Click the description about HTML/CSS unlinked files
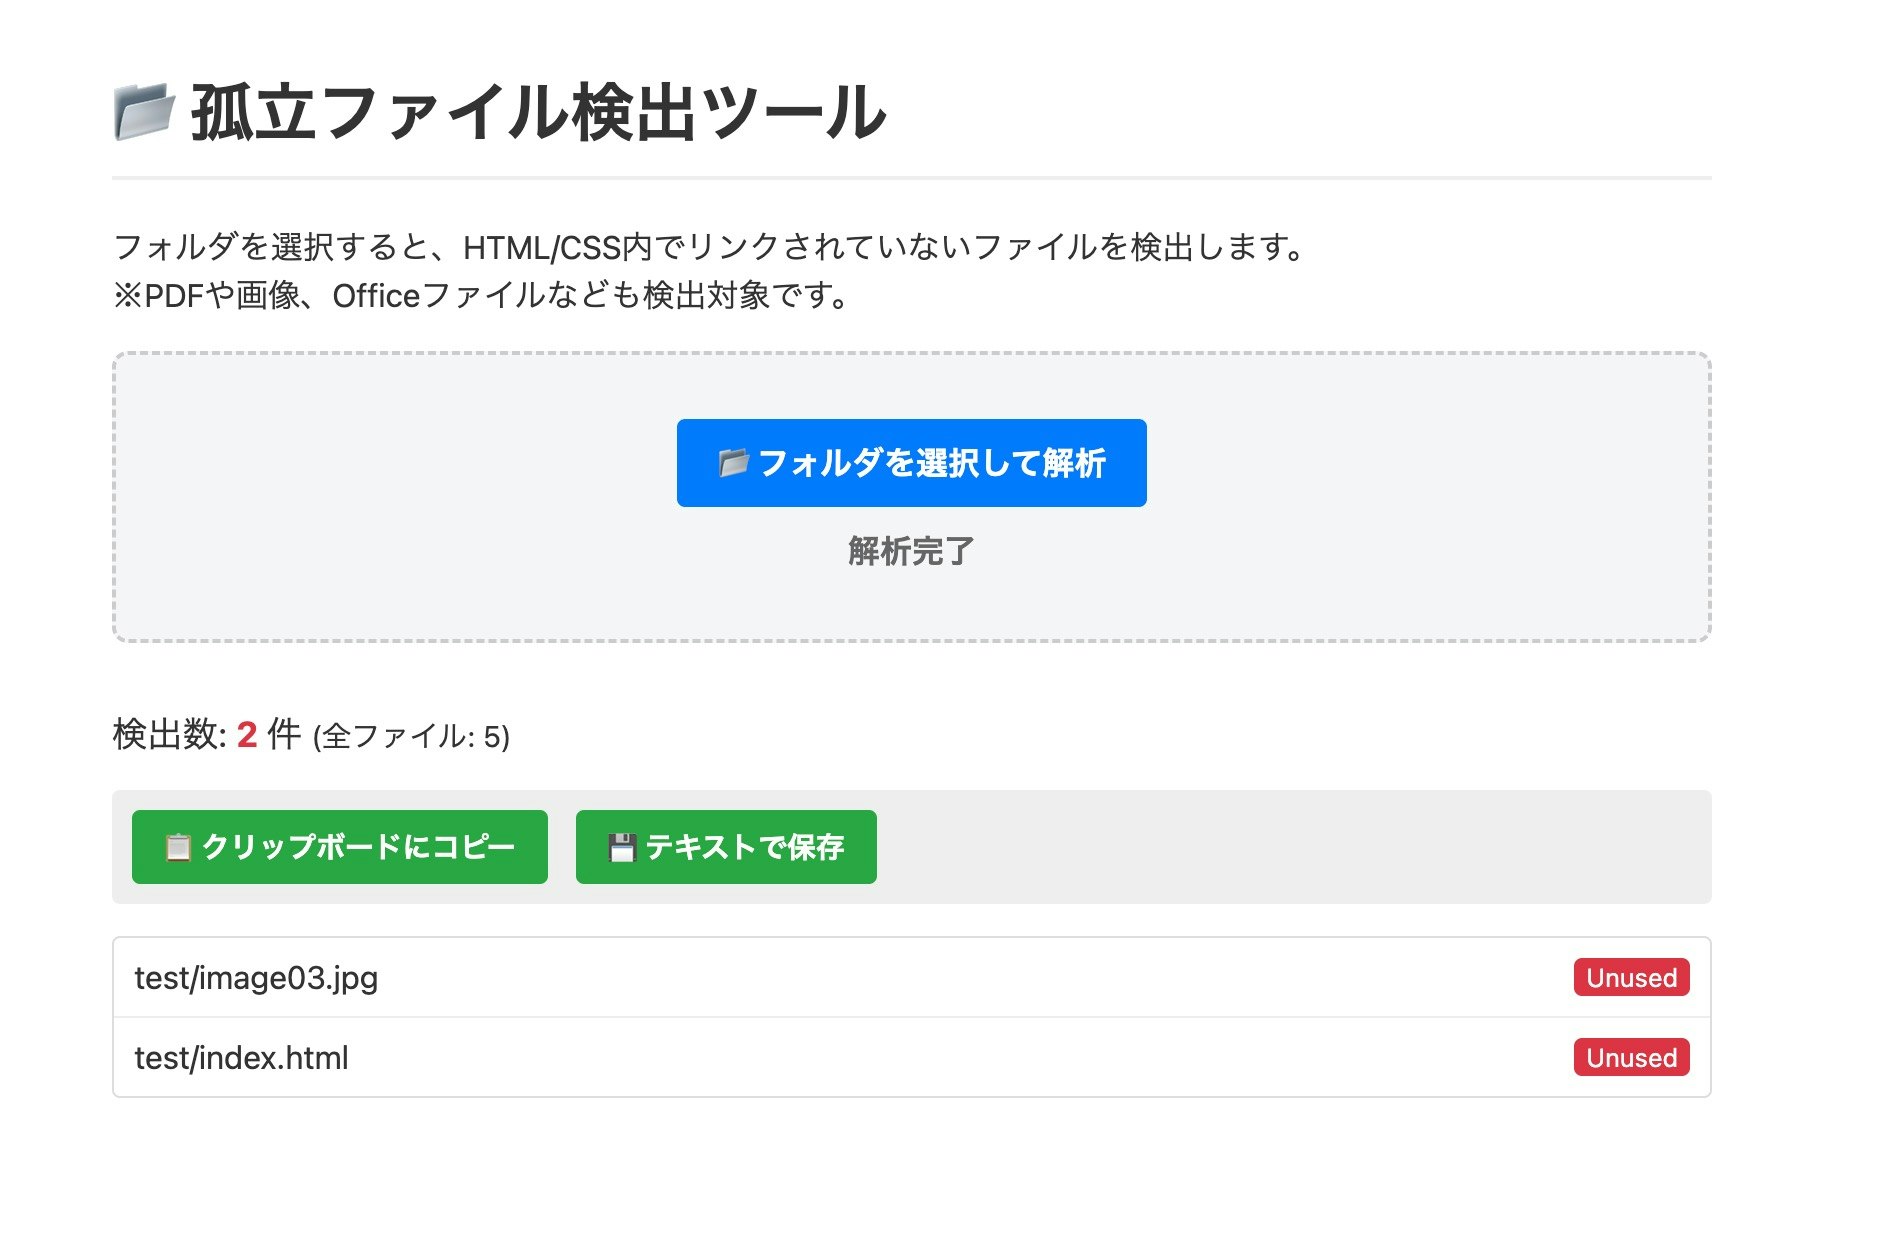1892x1244 pixels. 708,247
